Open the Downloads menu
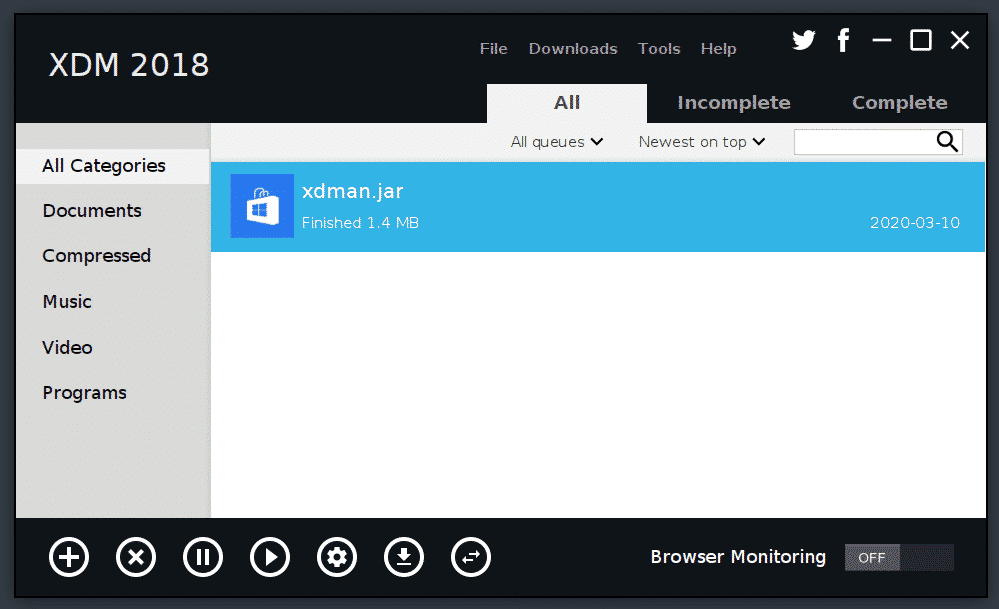 573,49
